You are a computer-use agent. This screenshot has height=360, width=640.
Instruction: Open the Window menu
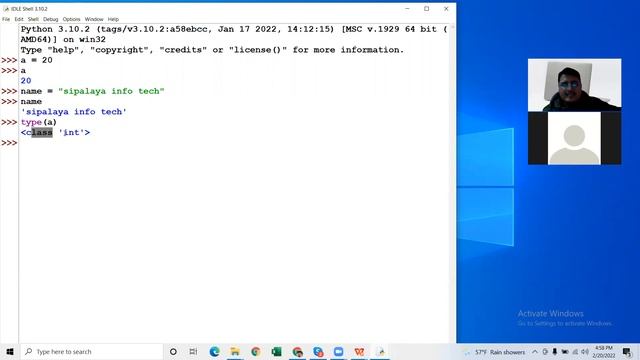(94, 19)
